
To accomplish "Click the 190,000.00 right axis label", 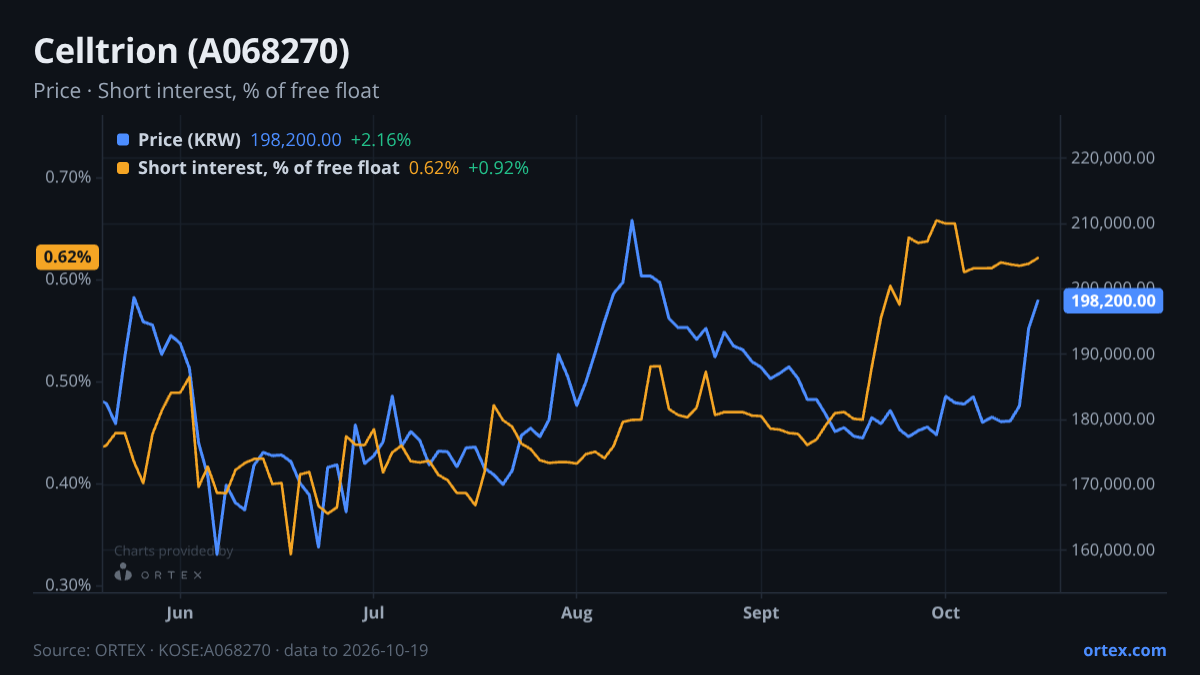I will 1113,354.
